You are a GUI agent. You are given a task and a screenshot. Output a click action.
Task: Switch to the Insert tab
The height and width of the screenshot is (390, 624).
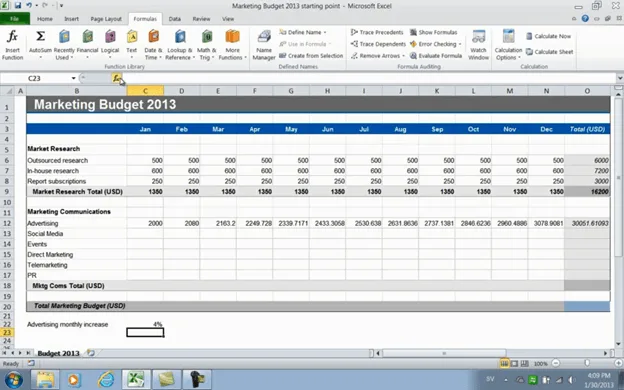click(x=71, y=19)
